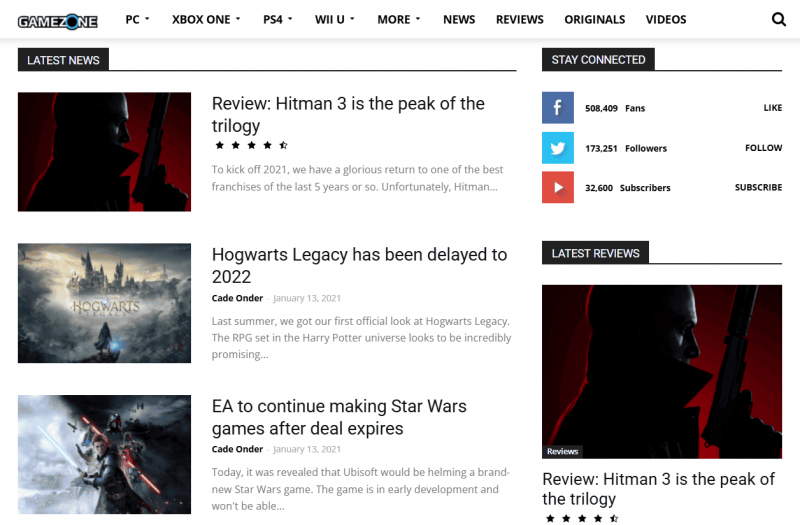Viewport: 800px width, 525px height.
Task: Expand the Xbox One dropdown menu
Action: (206, 19)
